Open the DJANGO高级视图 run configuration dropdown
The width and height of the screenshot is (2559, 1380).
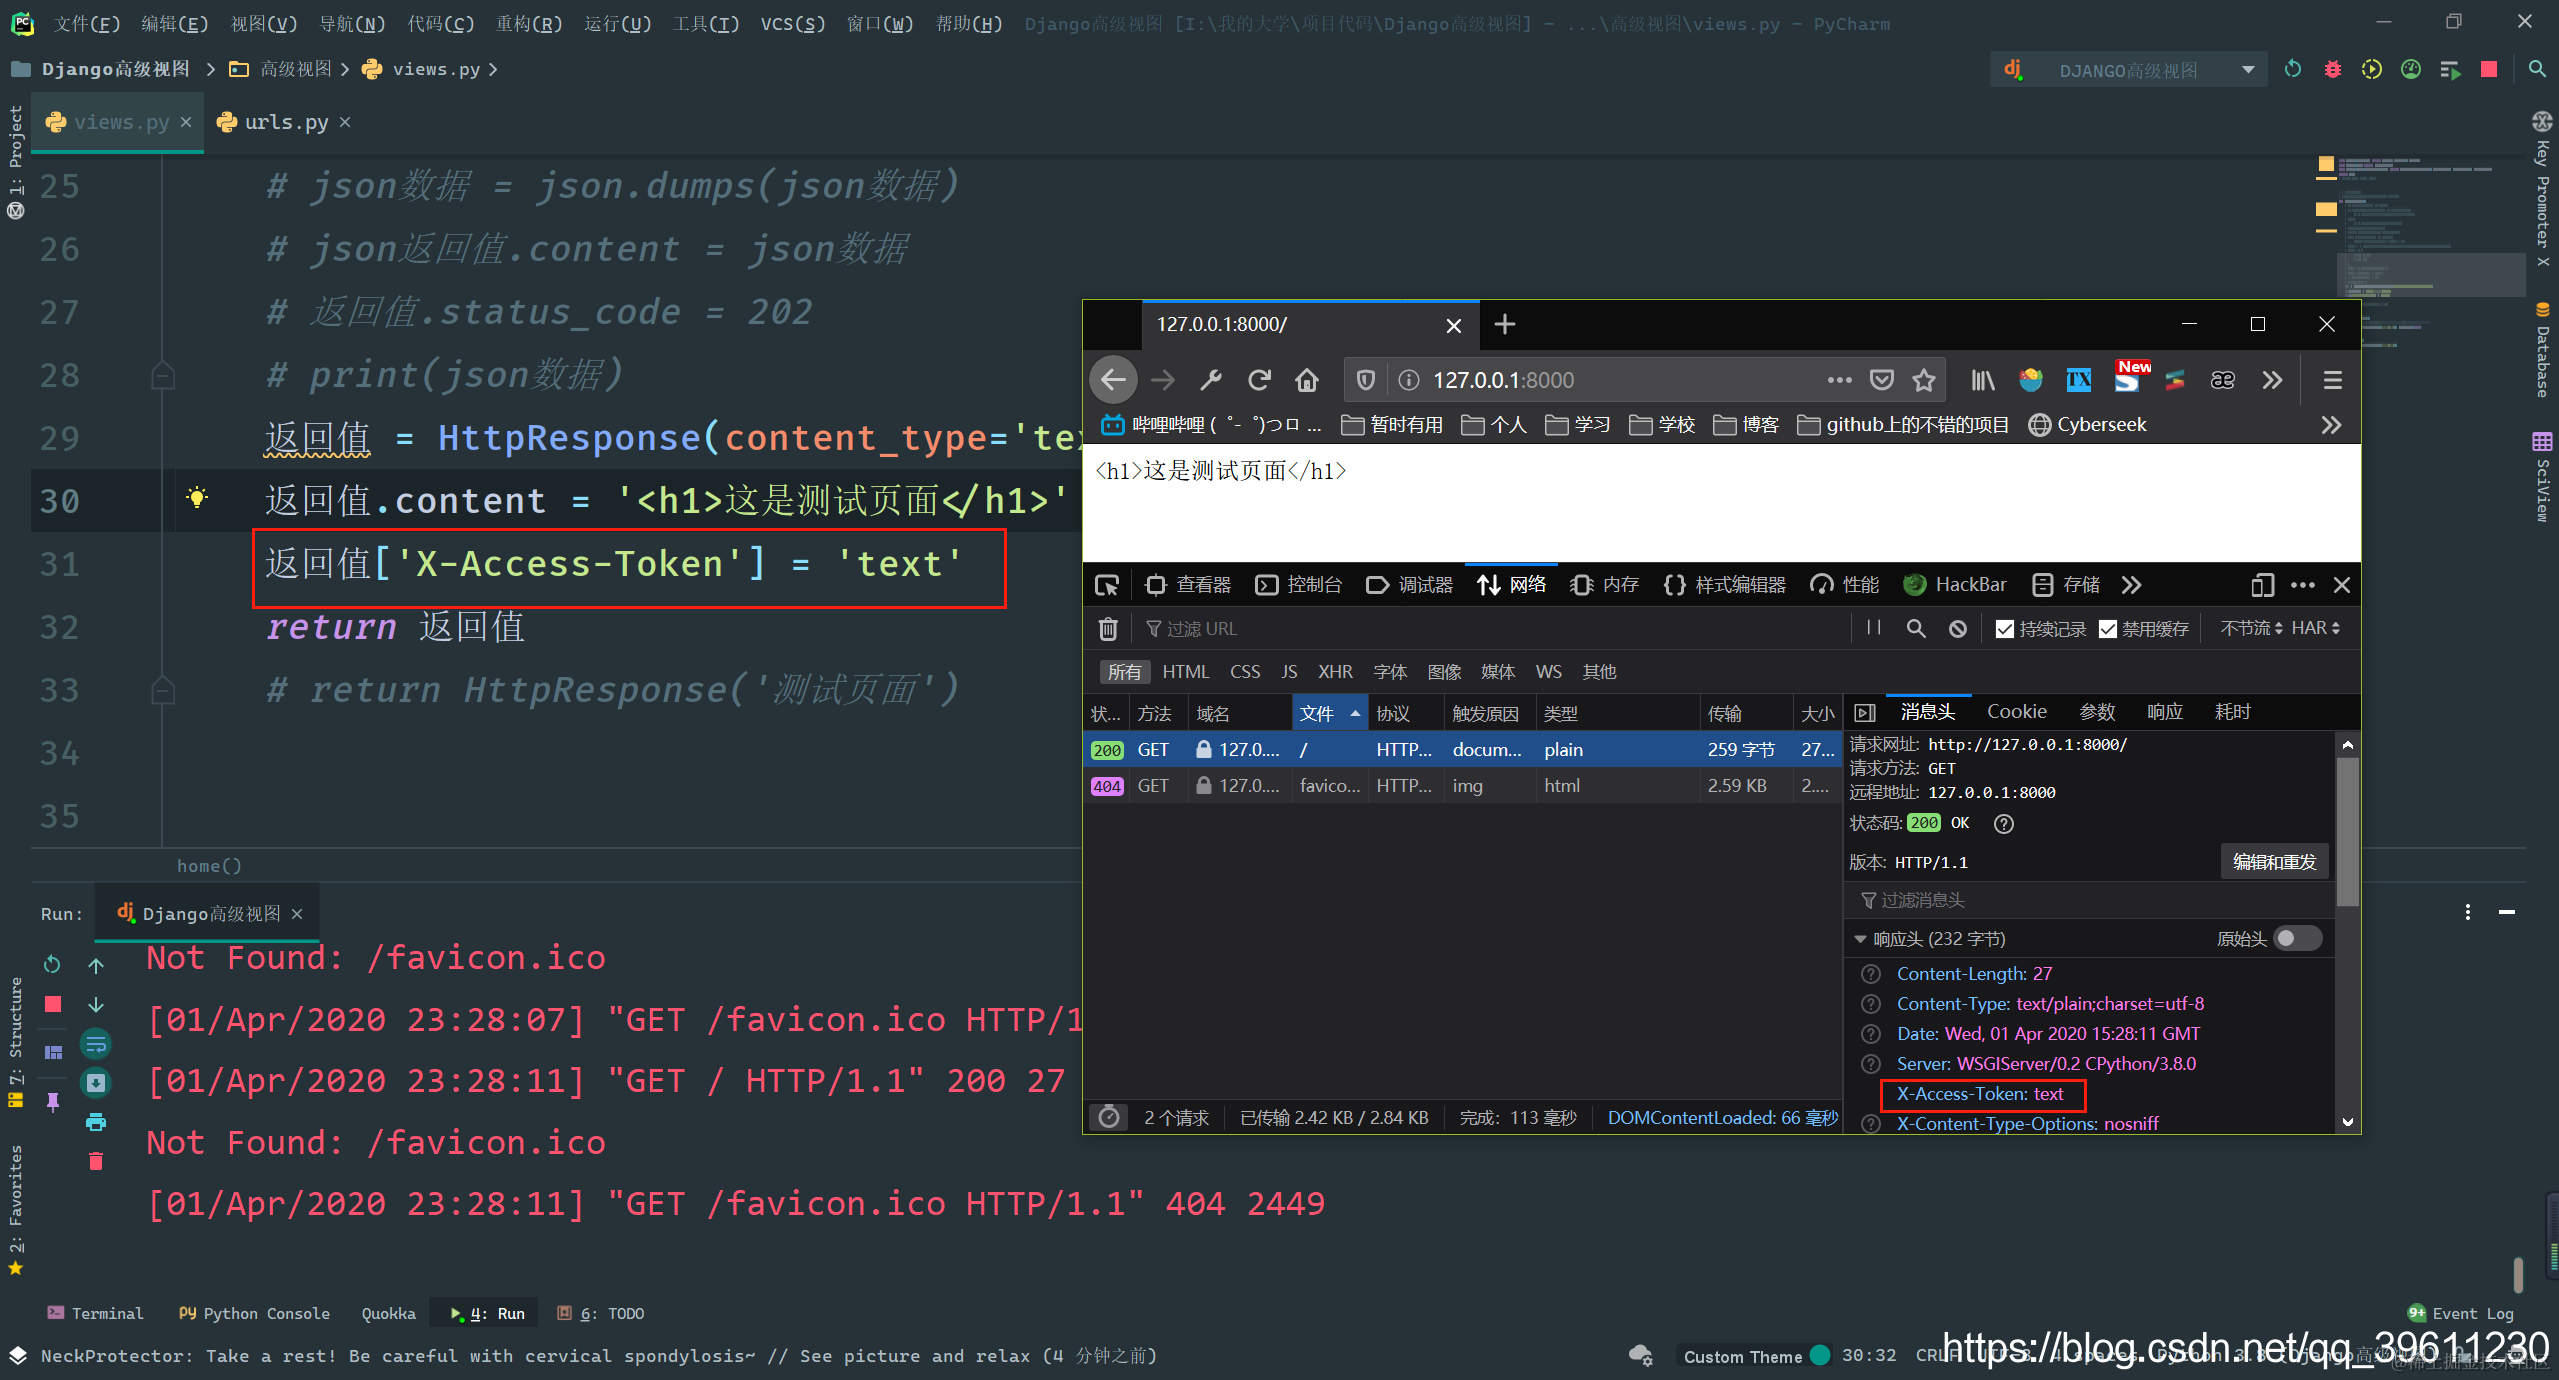click(x=2128, y=70)
